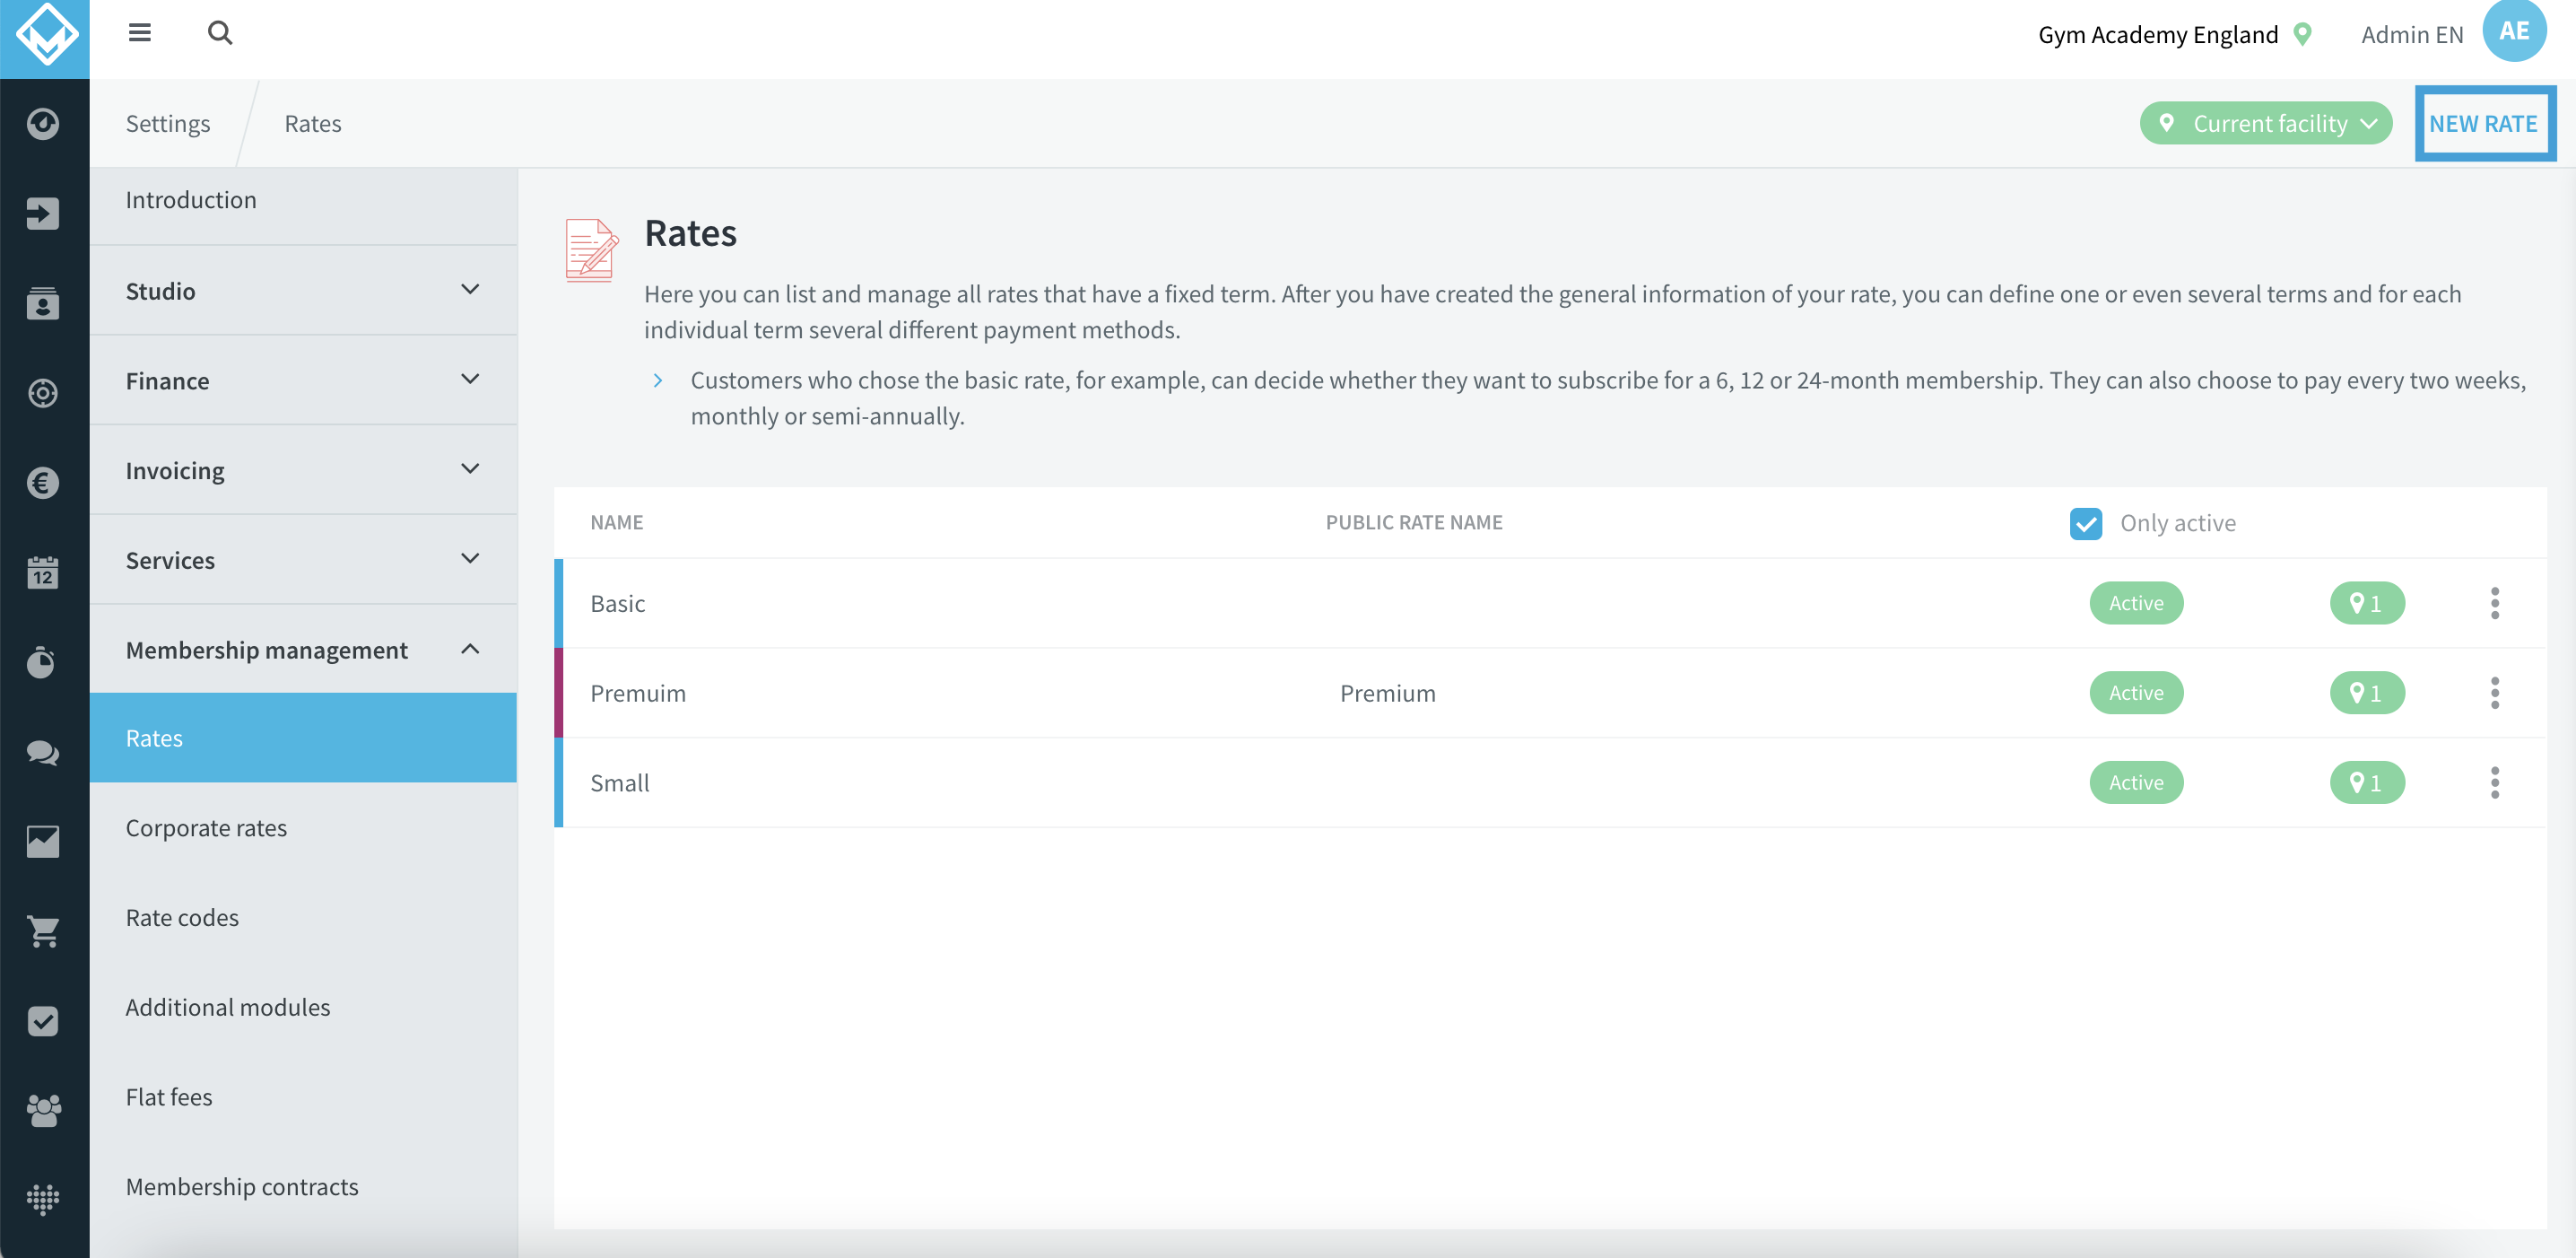The height and width of the screenshot is (1258, 2576).
Task: Open the group users sidebar icon
Action: point(43,1110)
